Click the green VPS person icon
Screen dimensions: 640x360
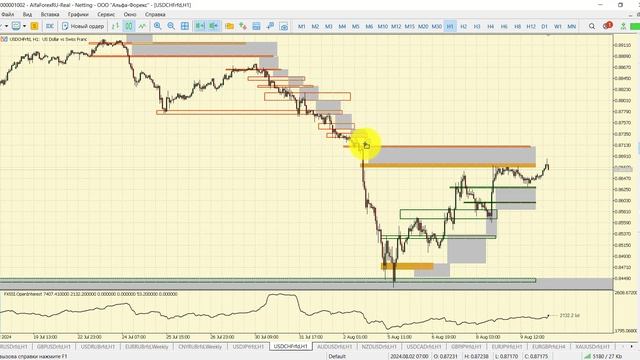point(623,26)
